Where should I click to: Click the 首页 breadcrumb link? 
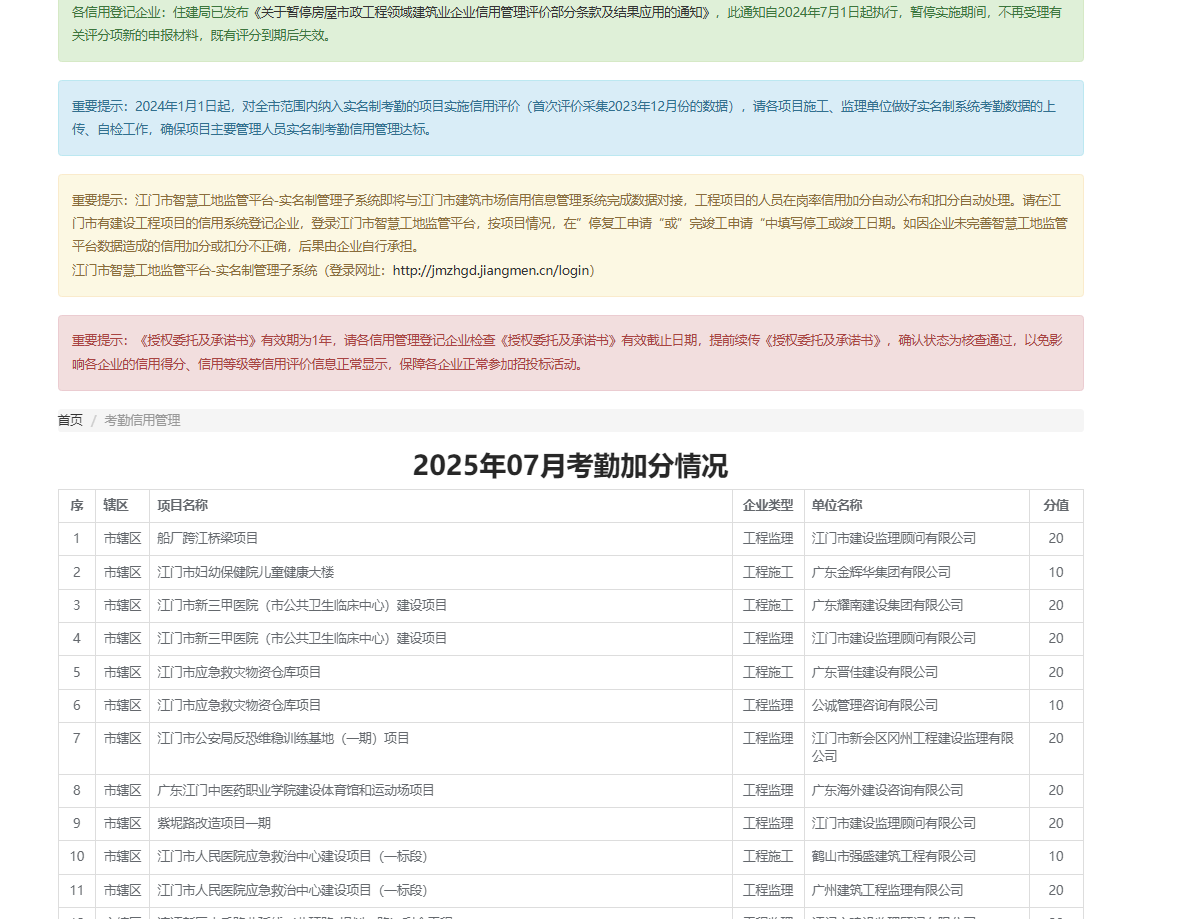pyautogui.click(x=70, y=420)
